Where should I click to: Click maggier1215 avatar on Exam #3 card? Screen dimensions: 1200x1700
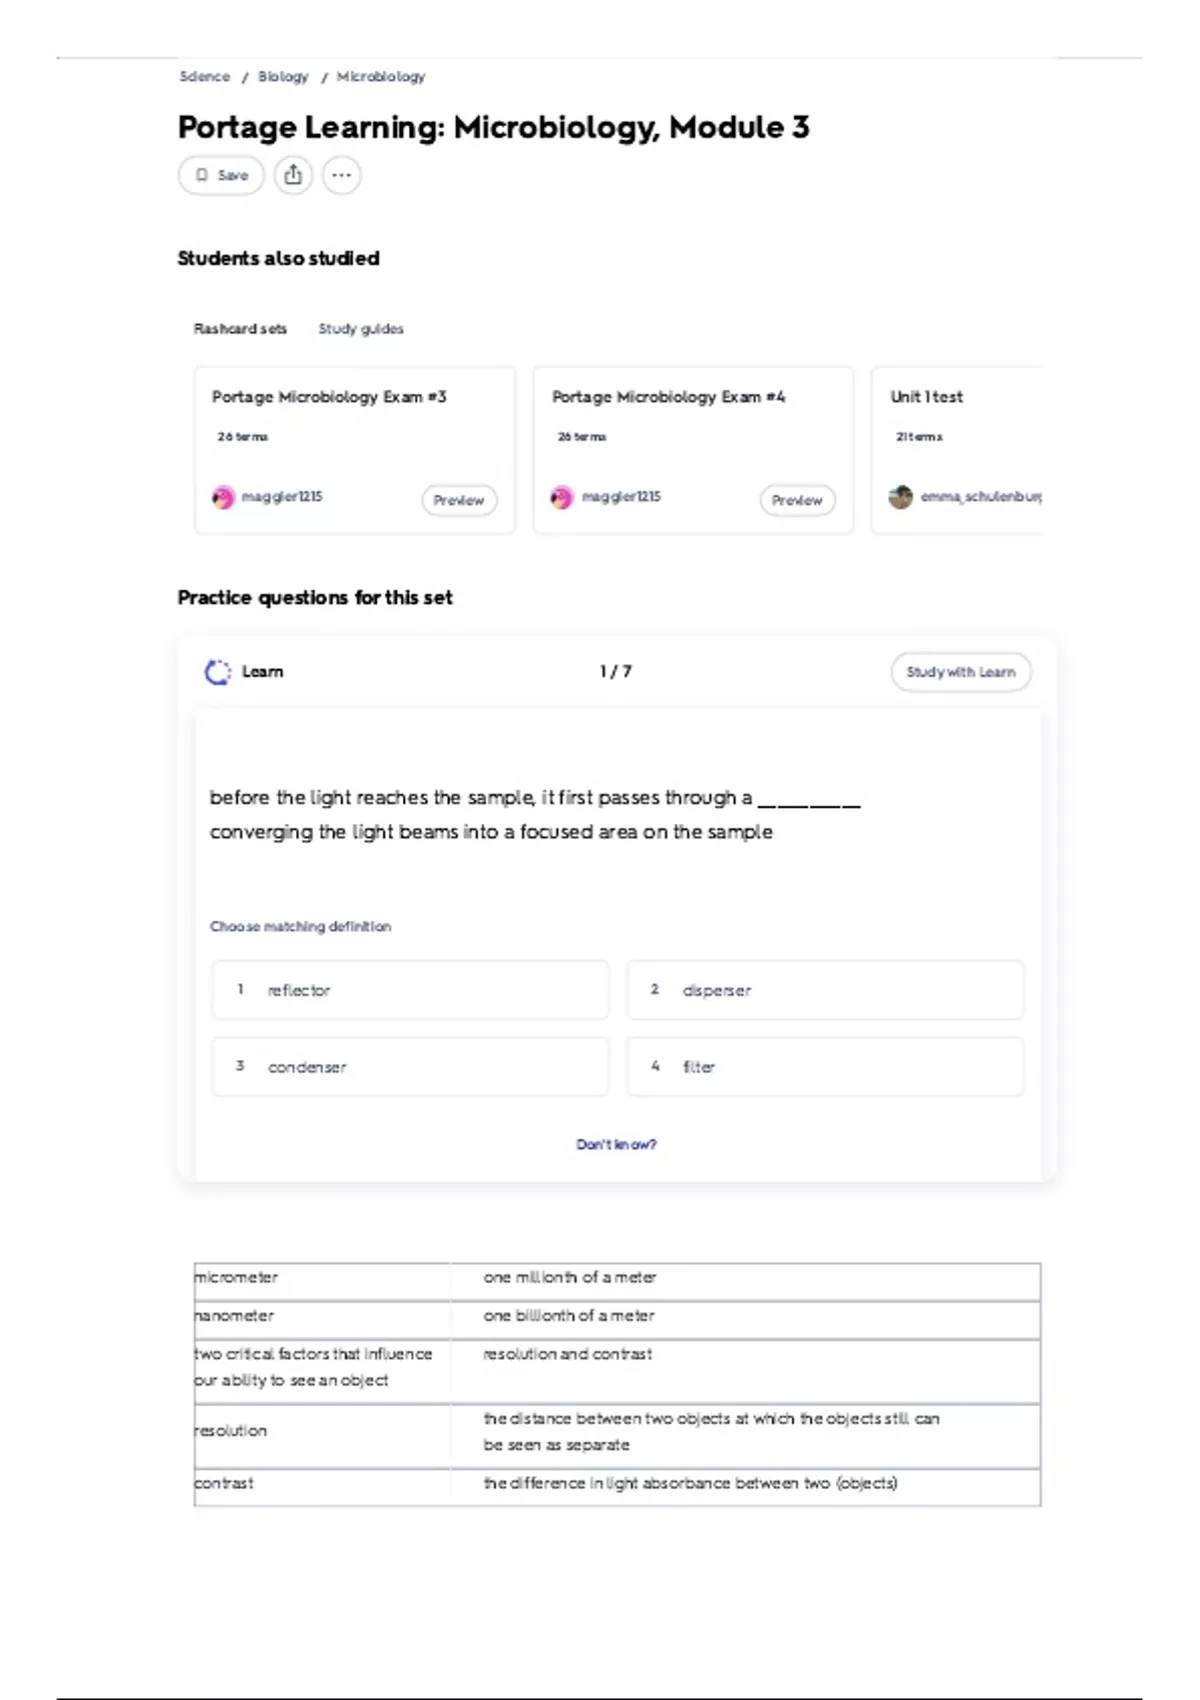point(223,497)
